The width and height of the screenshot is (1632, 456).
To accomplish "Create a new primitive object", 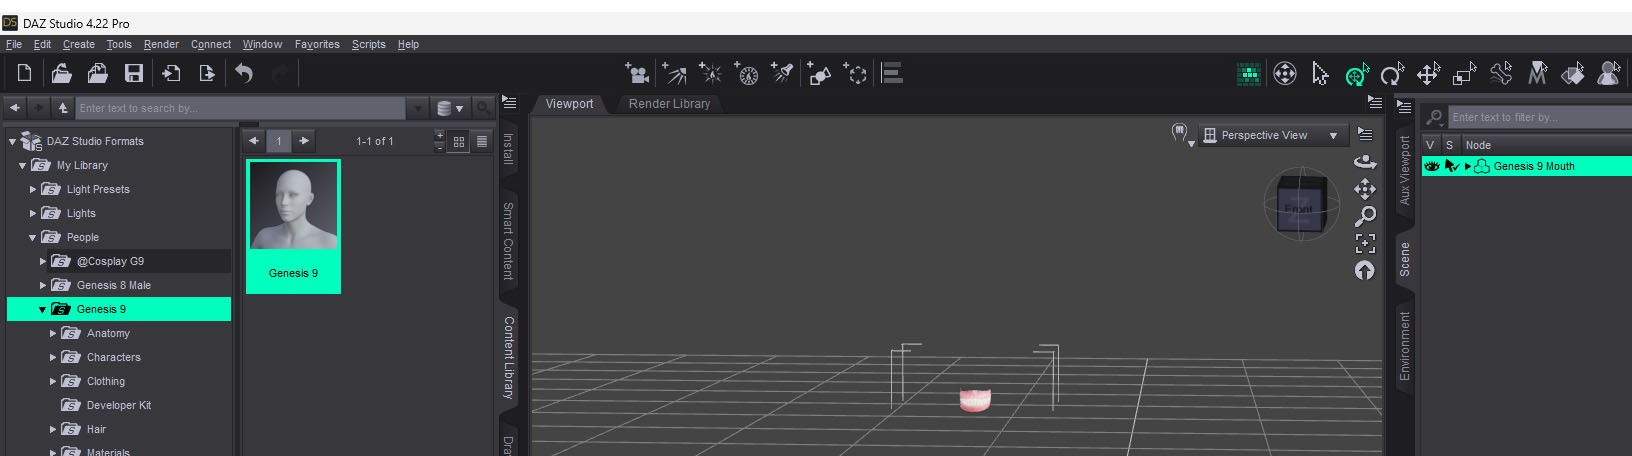I will (x=819, y=73).
